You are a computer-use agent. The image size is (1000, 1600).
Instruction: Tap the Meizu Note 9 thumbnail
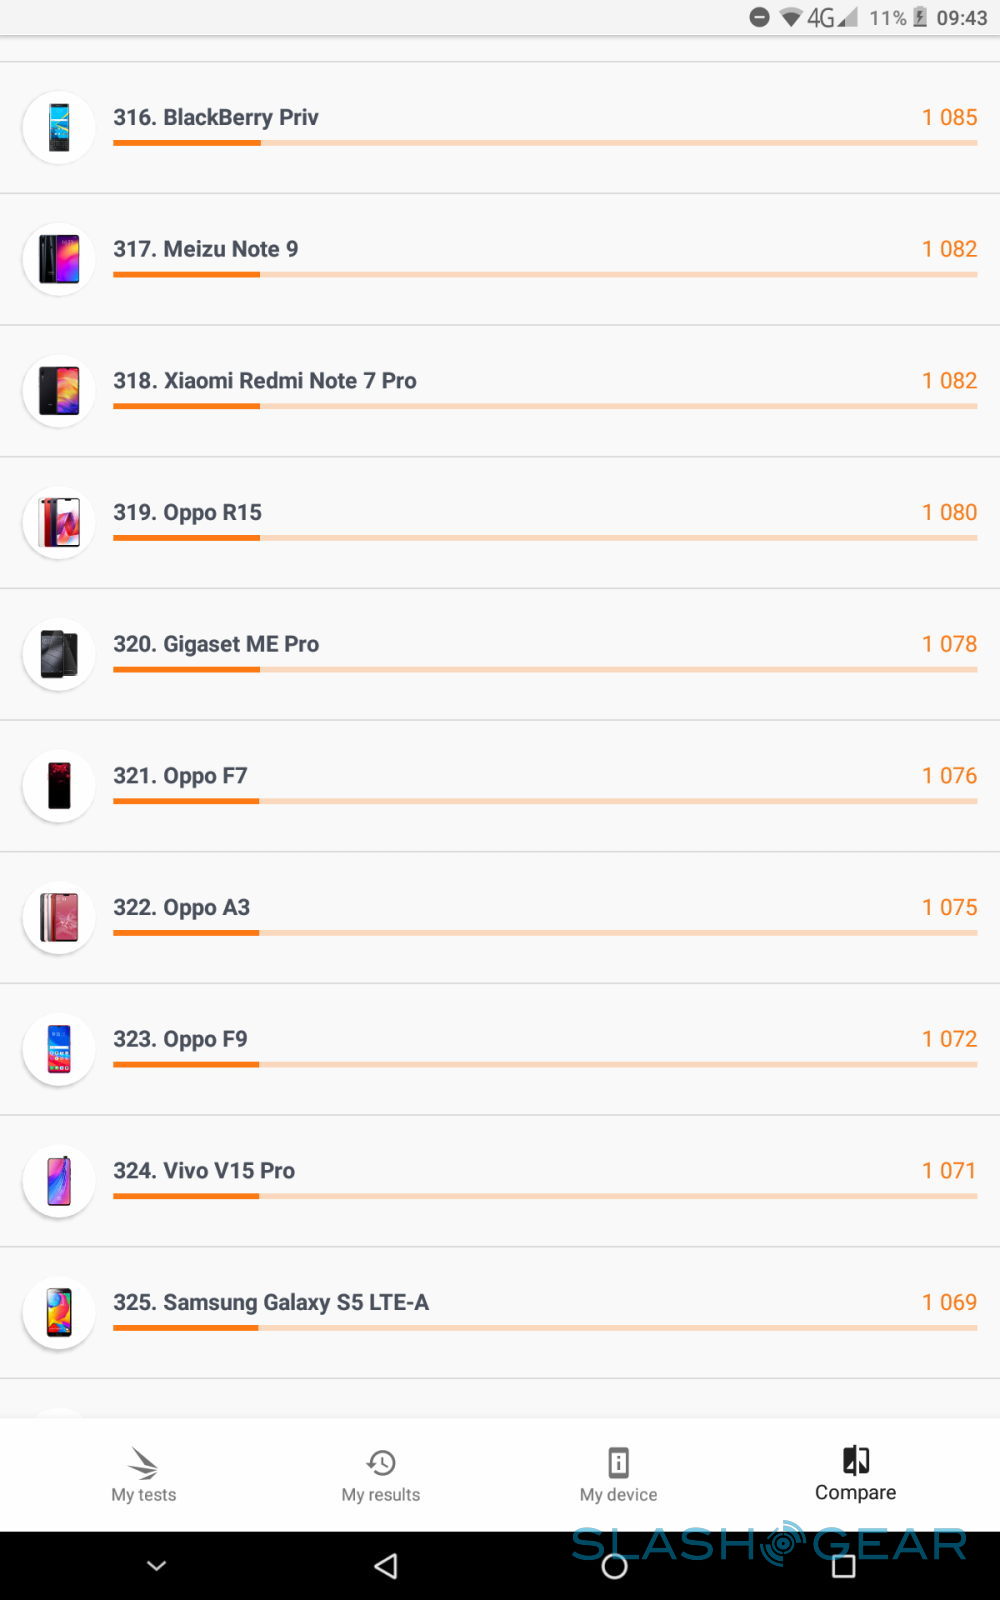click(x=59, y=259)
